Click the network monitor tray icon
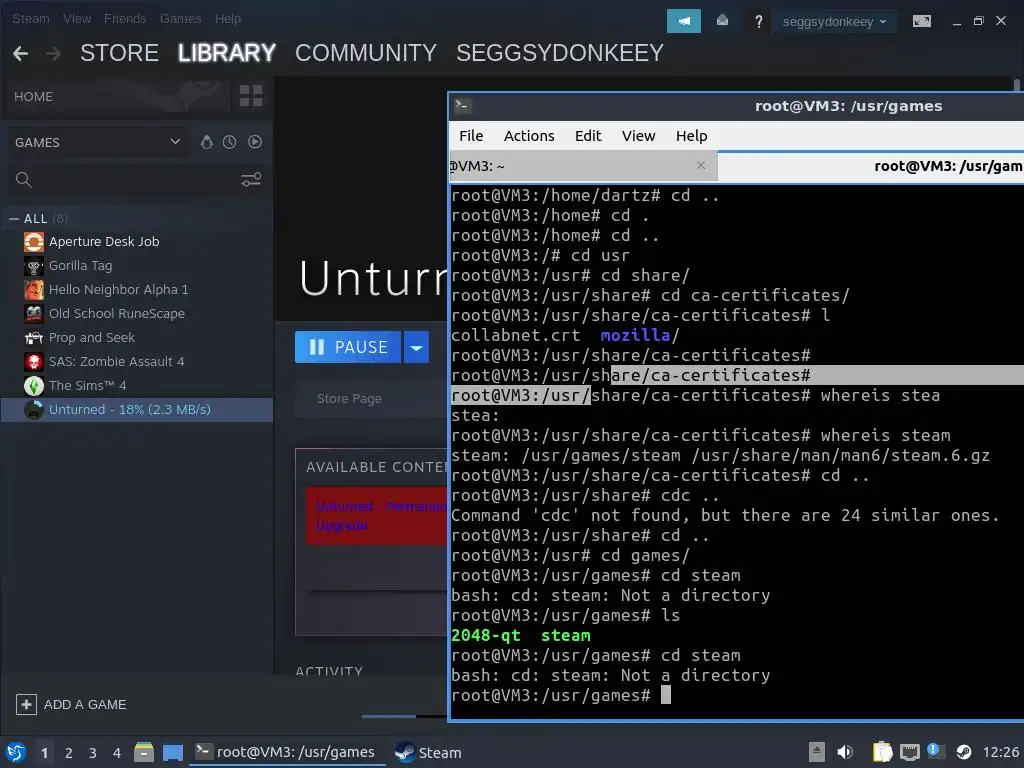This screenshot has height=768, width=1024. (909, 752)
